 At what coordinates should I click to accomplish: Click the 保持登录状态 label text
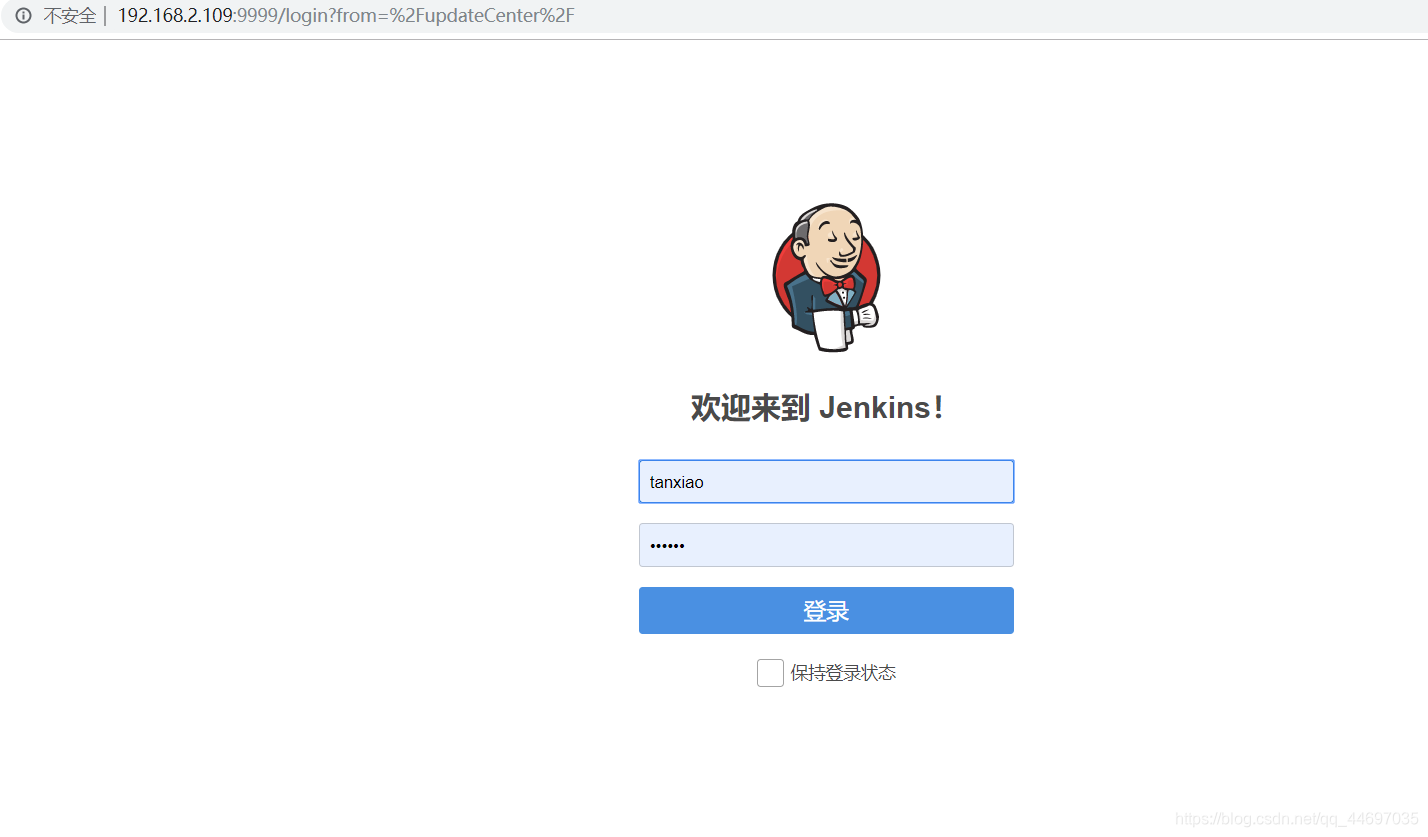tap(843, 673)
